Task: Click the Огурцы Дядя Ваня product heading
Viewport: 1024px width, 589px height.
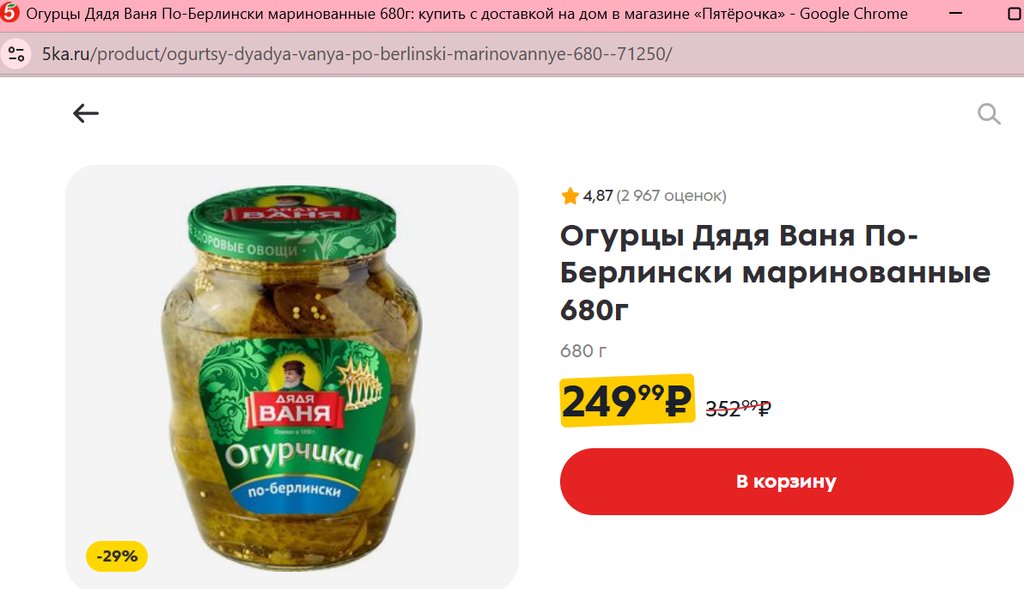Action: click(775, 272)
